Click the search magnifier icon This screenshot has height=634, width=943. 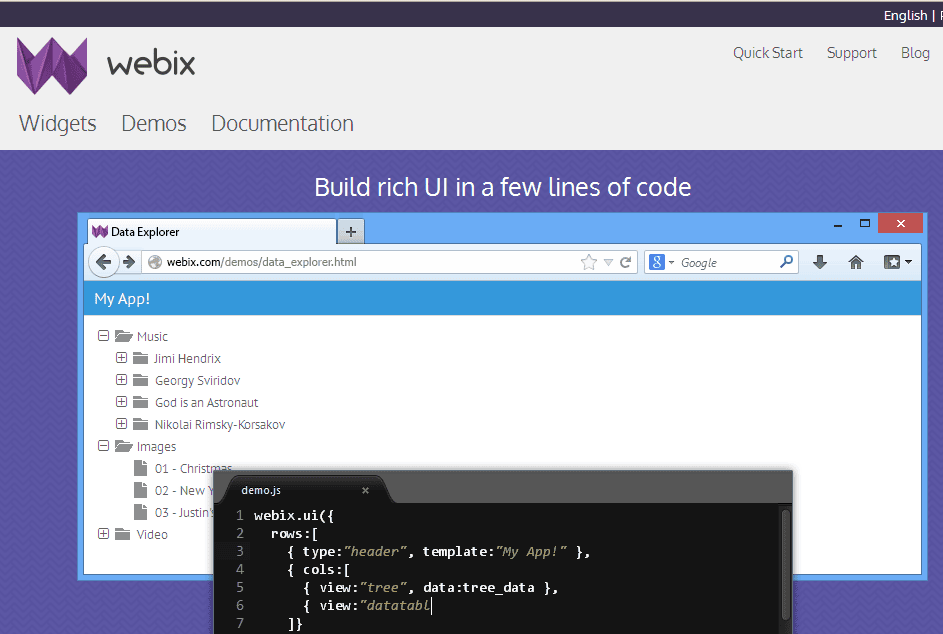pos(786,262)
